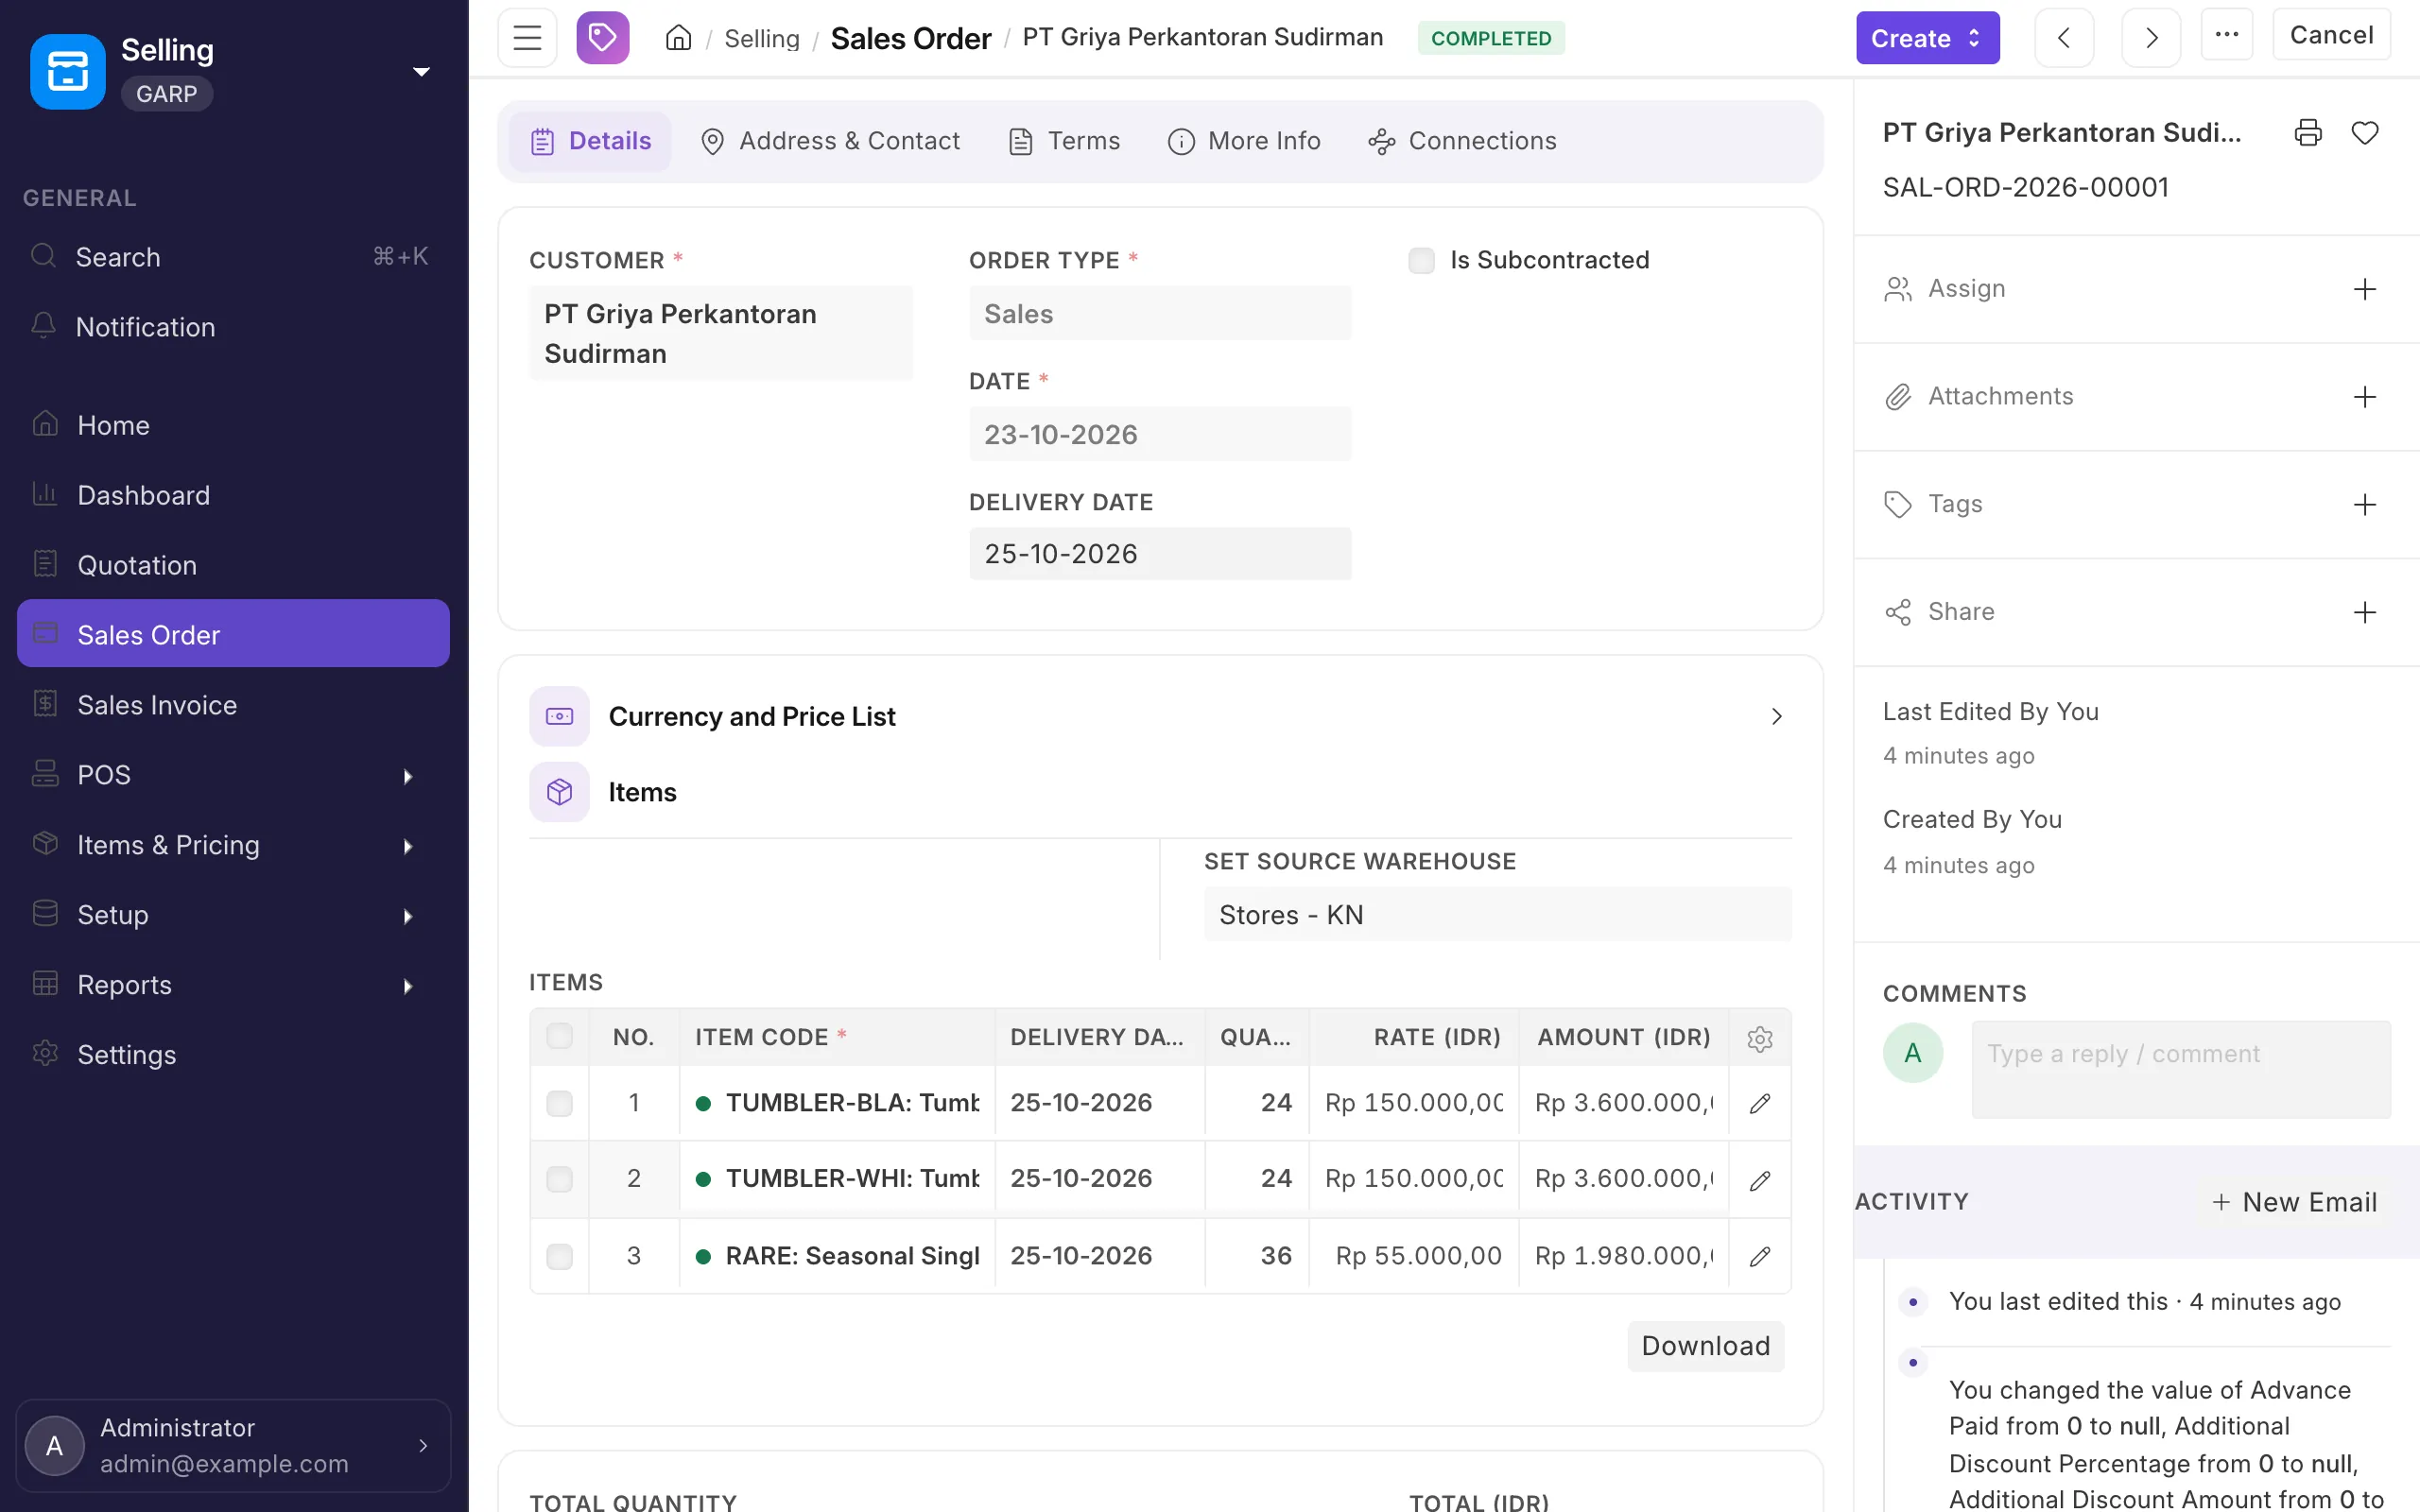Like the document with heart icon
The image size is (2420, 1512).
click(2365, 133)
